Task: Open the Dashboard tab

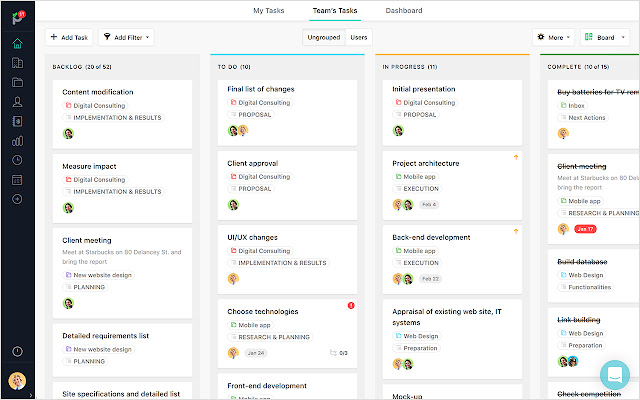Action: [x=375, y=11]
